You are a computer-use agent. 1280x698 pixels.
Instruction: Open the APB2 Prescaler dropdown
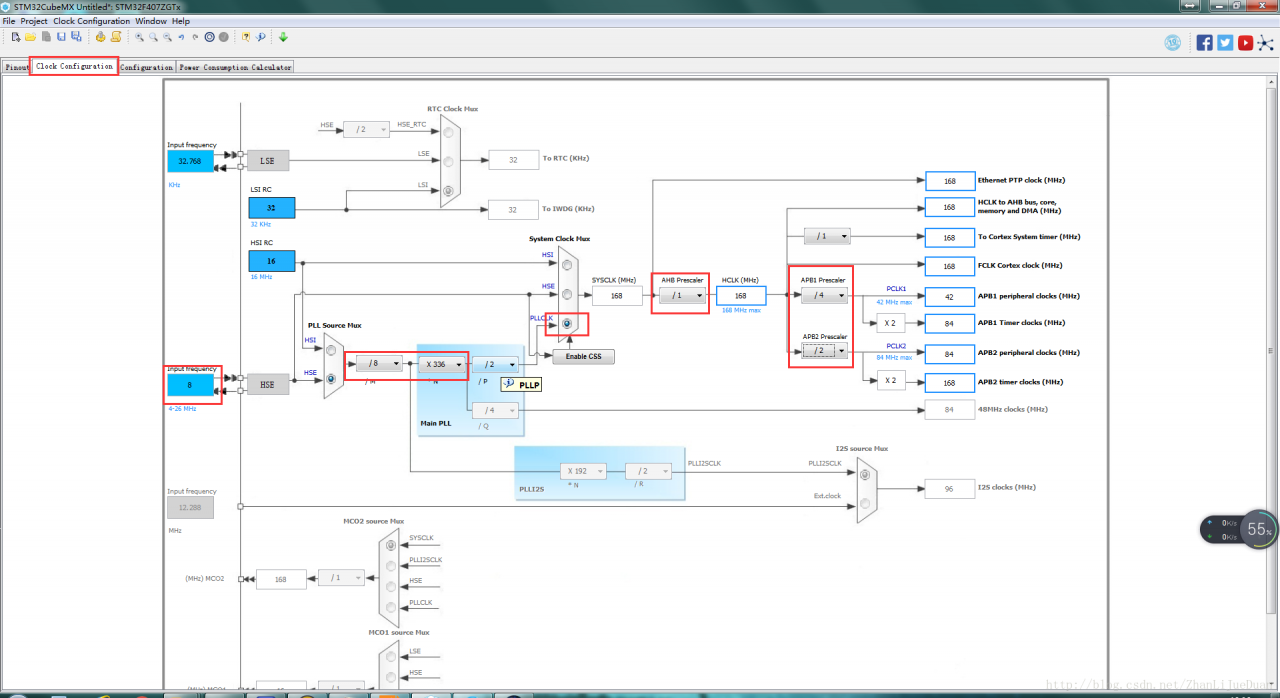click(825, 351)
